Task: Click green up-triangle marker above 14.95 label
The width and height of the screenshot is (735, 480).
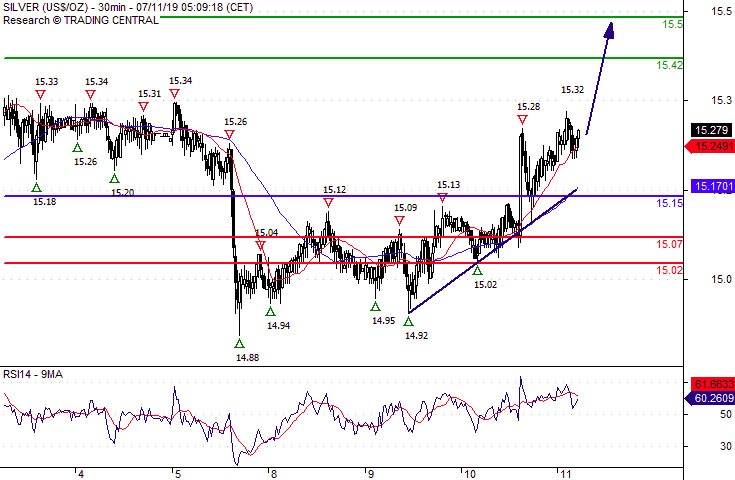Action: click(x=375, y=307)
